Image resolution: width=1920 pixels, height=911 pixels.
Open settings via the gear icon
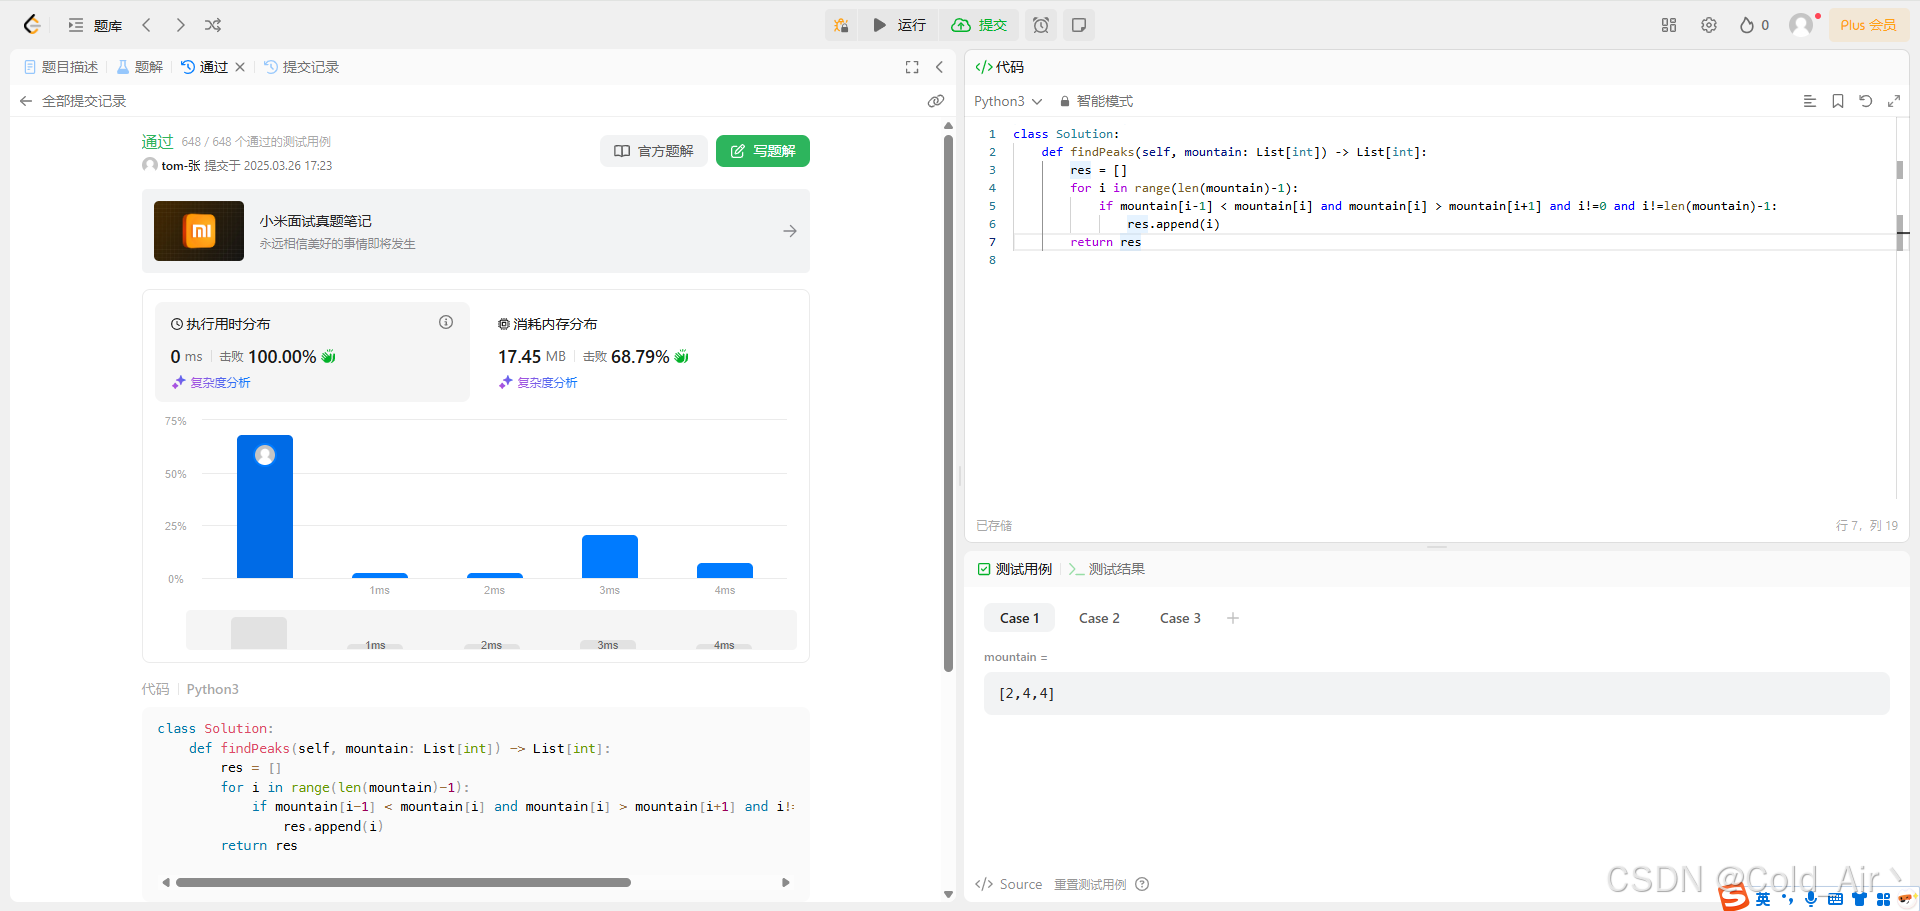[x=1709, y=25]
